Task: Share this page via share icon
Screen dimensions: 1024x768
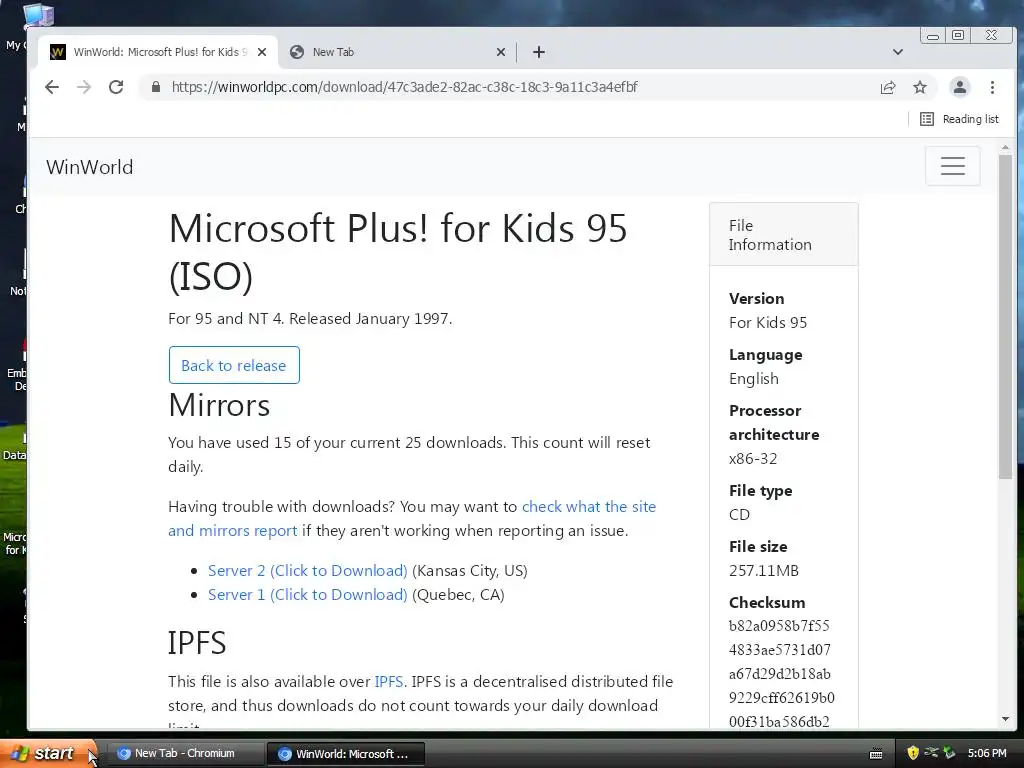Action: (x=888, y=88)
